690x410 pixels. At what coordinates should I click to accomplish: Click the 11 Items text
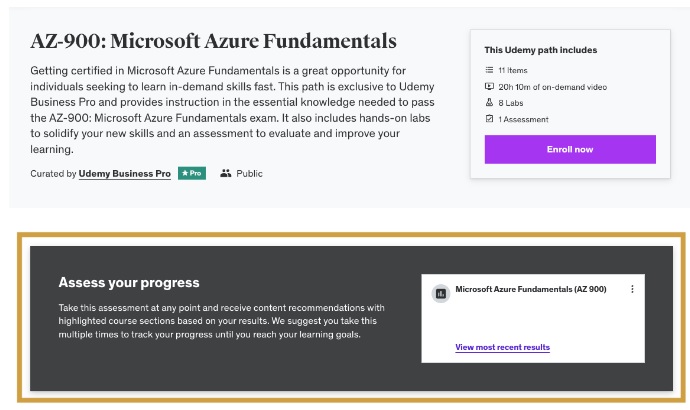tap(513, 71)
